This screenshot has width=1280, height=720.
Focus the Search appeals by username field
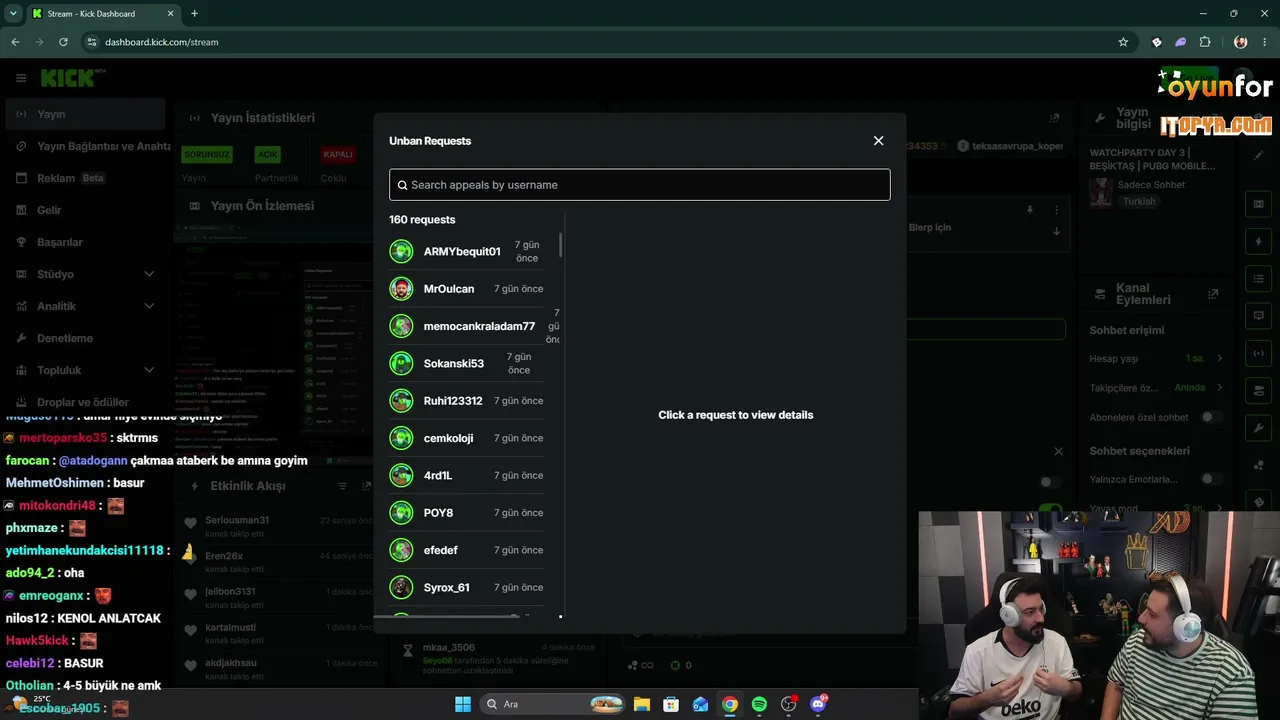click(640, 185)
